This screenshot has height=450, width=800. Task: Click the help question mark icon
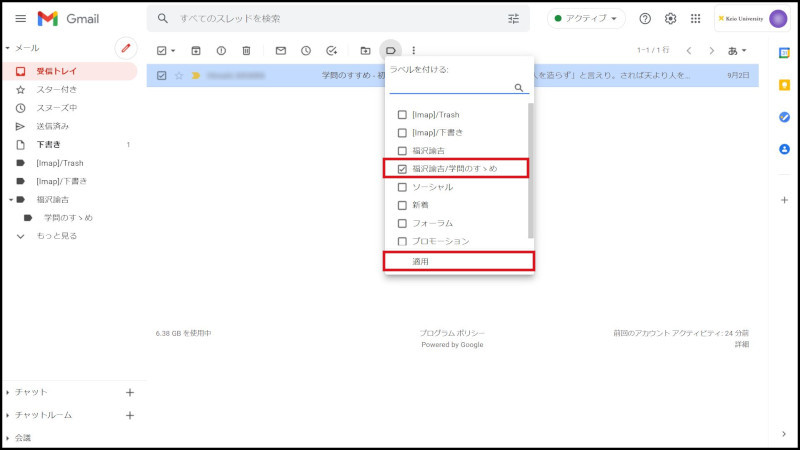point(645,19)
